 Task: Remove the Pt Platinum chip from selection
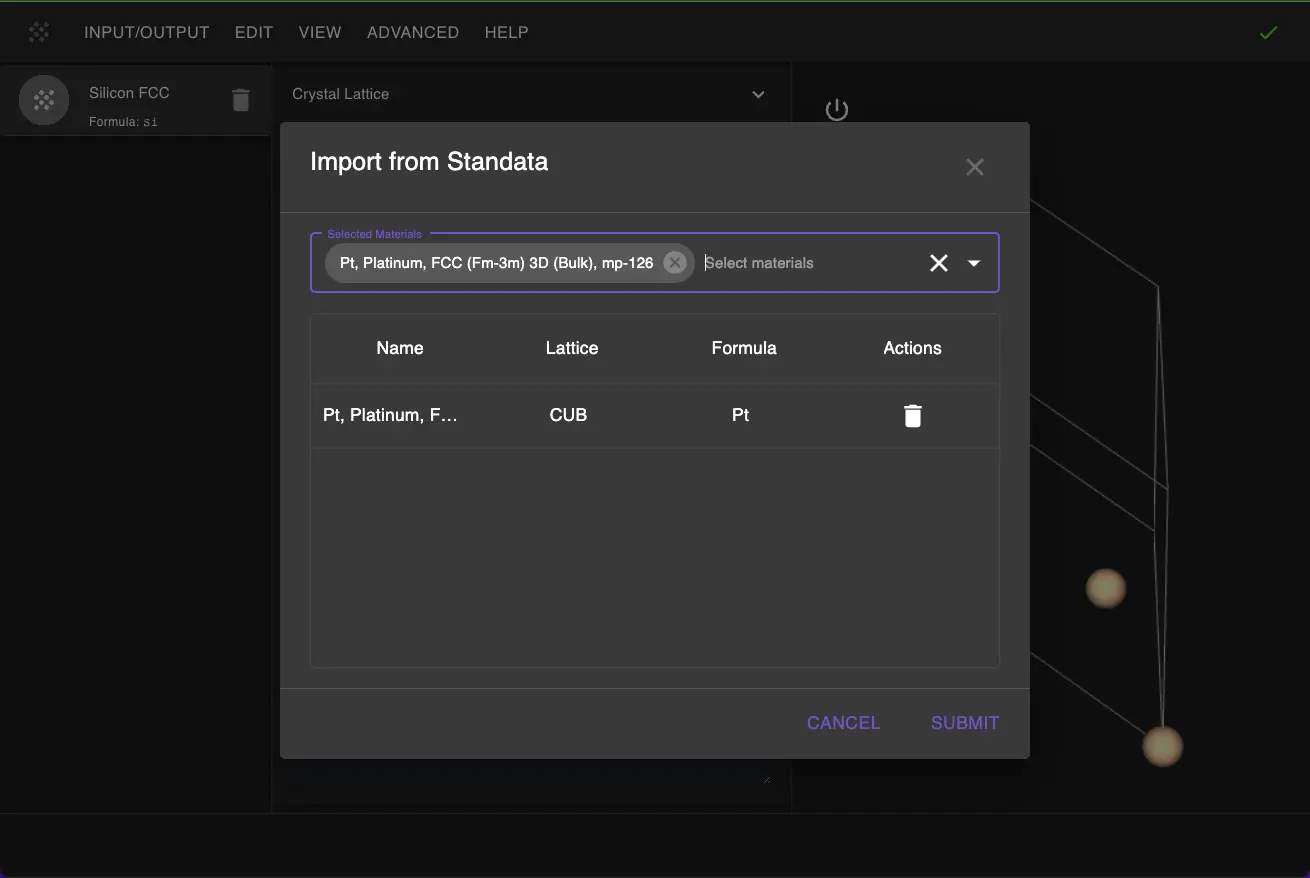[x=675, y=263]
